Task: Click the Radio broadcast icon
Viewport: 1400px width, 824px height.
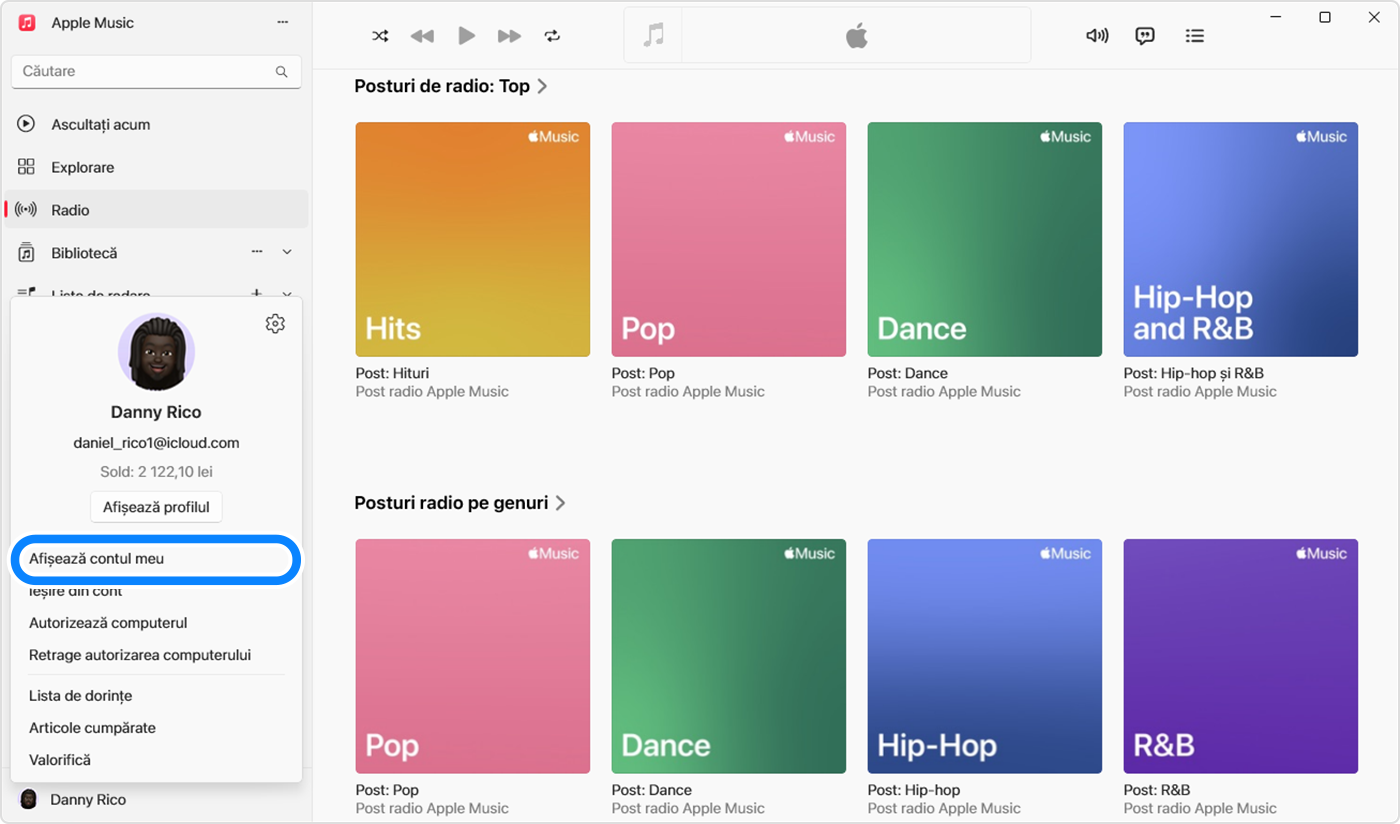Action: click(x=27, y=210)
